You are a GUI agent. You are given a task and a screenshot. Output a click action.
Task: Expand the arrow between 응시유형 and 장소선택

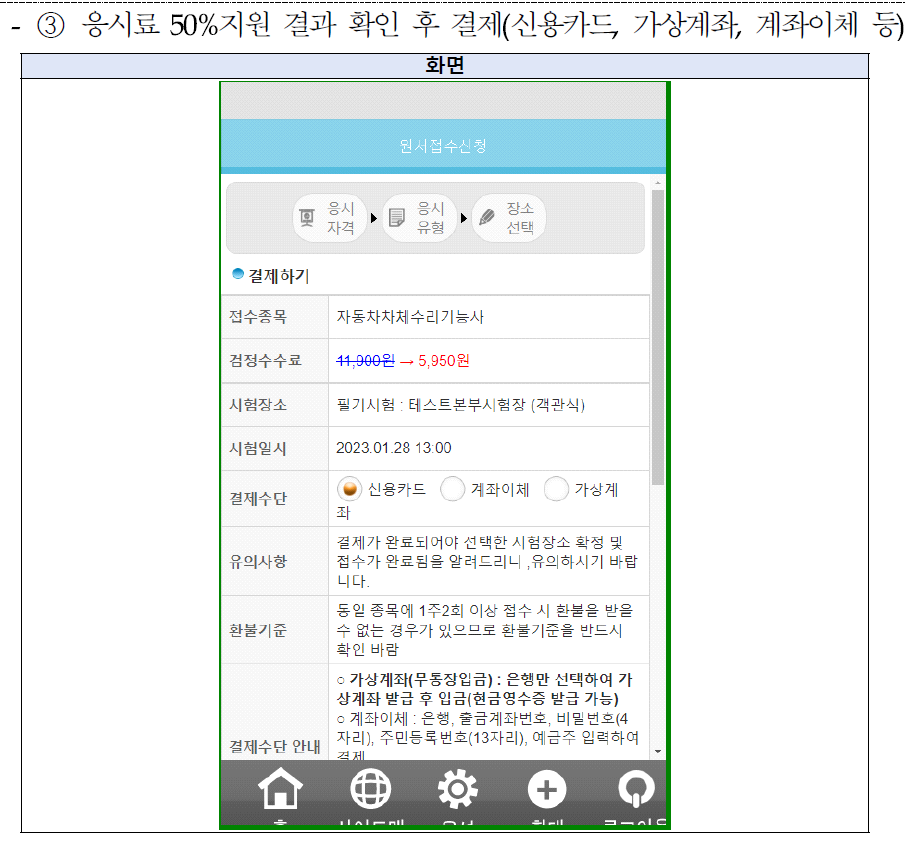tap(464, 217)
